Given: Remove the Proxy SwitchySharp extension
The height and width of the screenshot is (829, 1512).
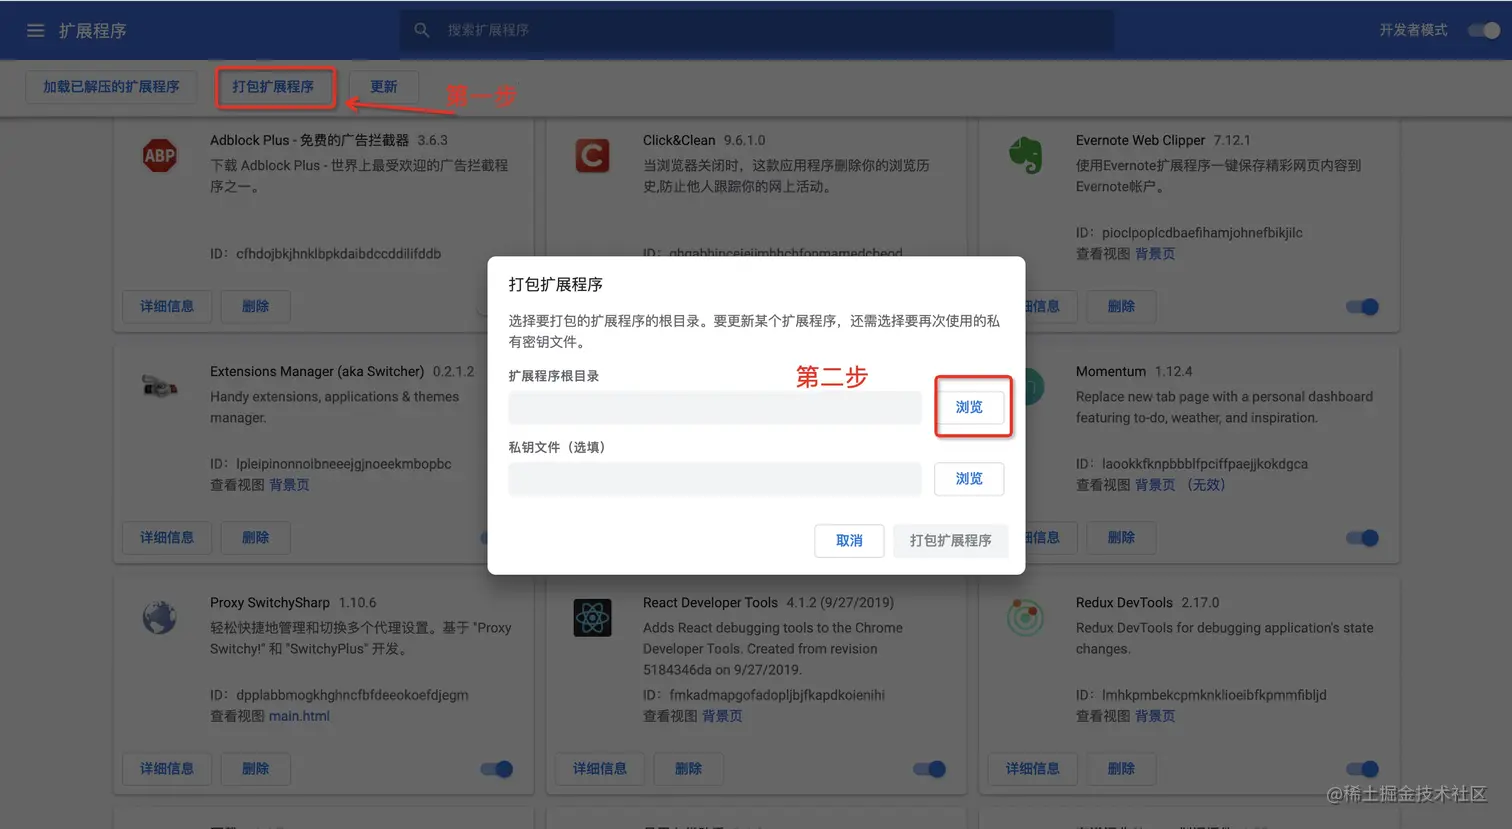Looking at the screenshot, I should pyautogui.click(x=255, y=768).
